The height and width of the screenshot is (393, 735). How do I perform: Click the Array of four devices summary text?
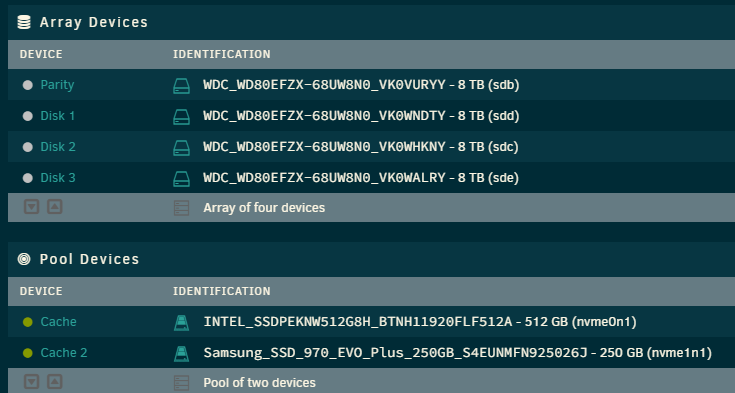[x=264, y=208]
